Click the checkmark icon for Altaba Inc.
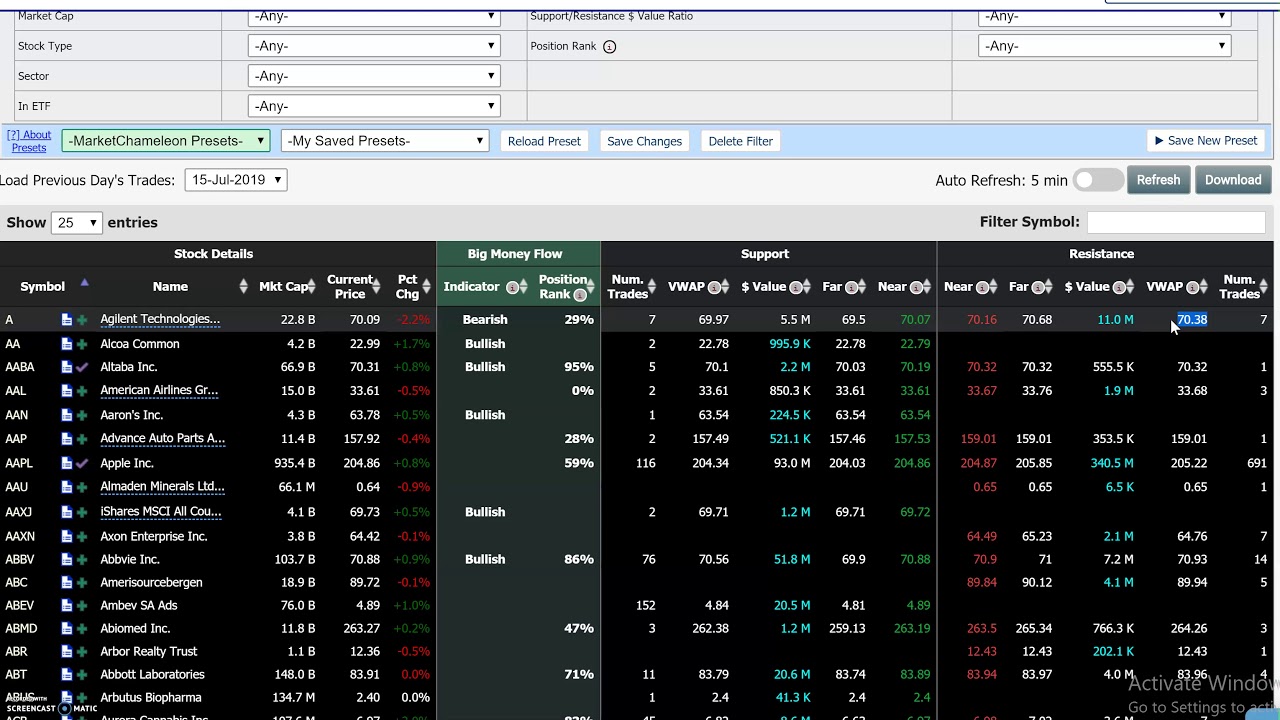 [82, 367]
